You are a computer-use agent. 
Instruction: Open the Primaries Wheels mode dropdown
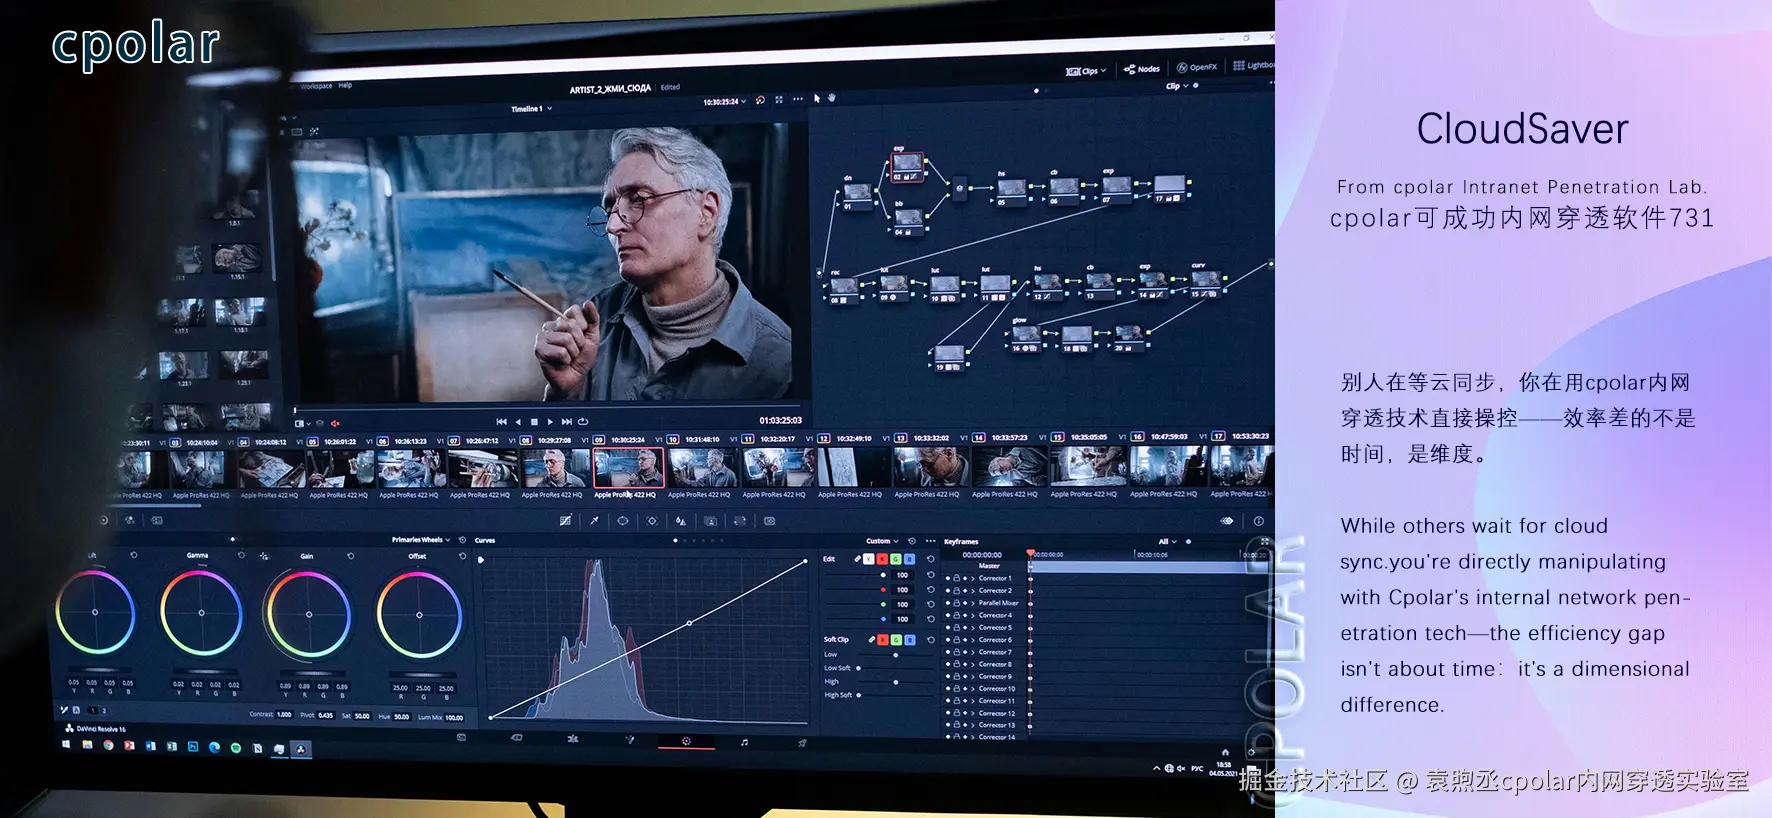pos(422,540)
